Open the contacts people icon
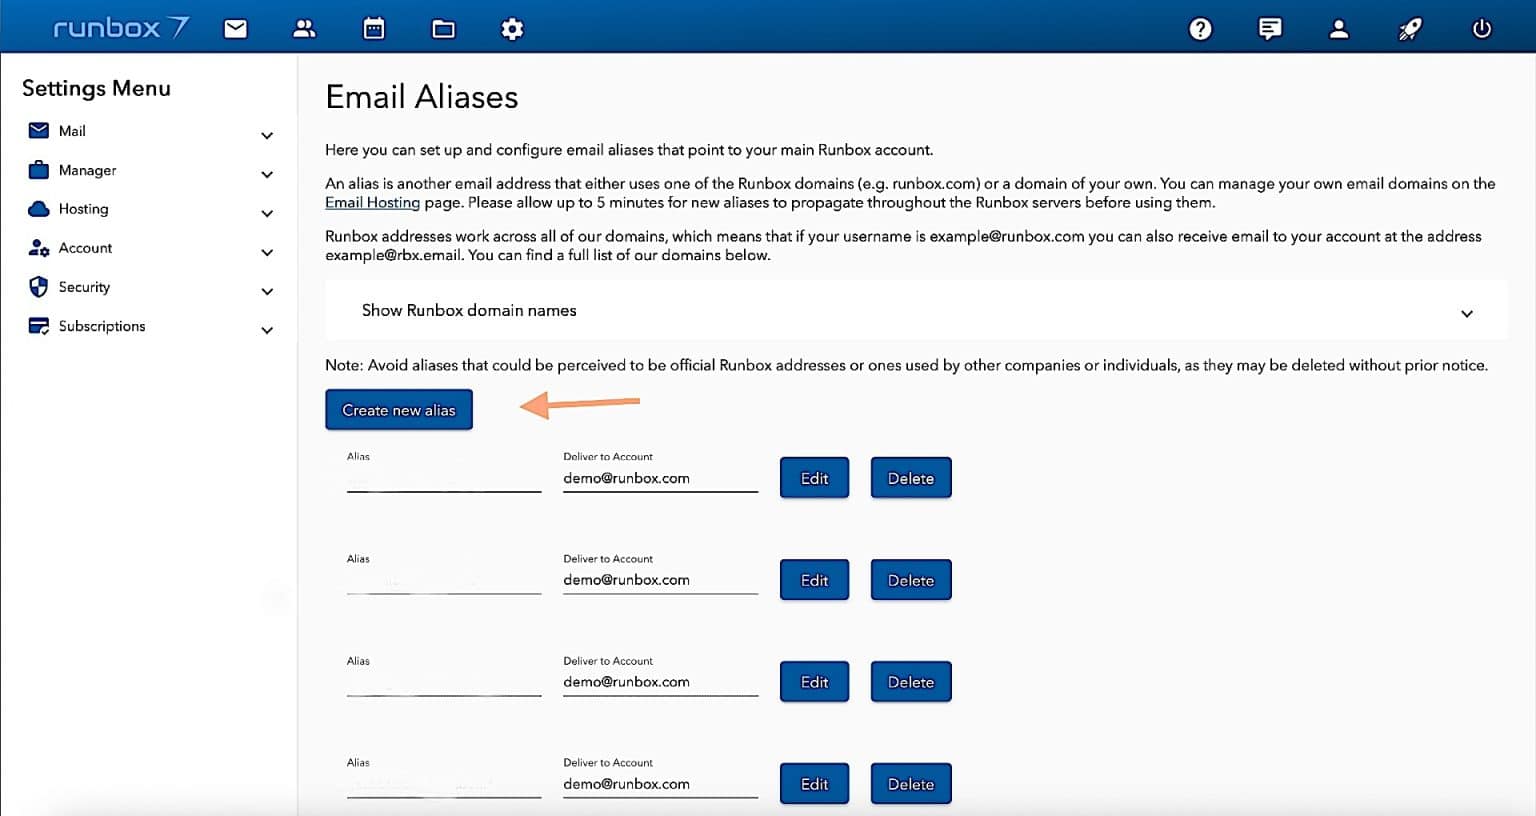The width and height of the screenshot is (1536, 816). point(304,29)
